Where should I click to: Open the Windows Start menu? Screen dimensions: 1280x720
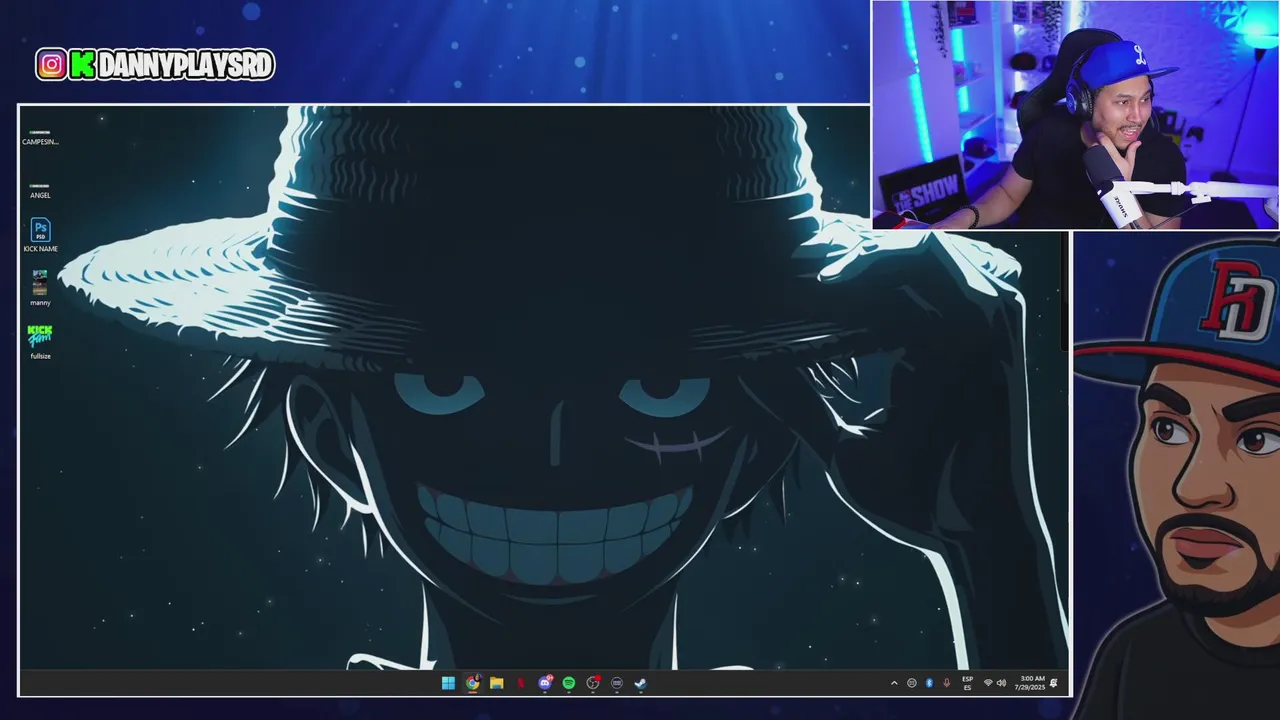coord(448,683)
